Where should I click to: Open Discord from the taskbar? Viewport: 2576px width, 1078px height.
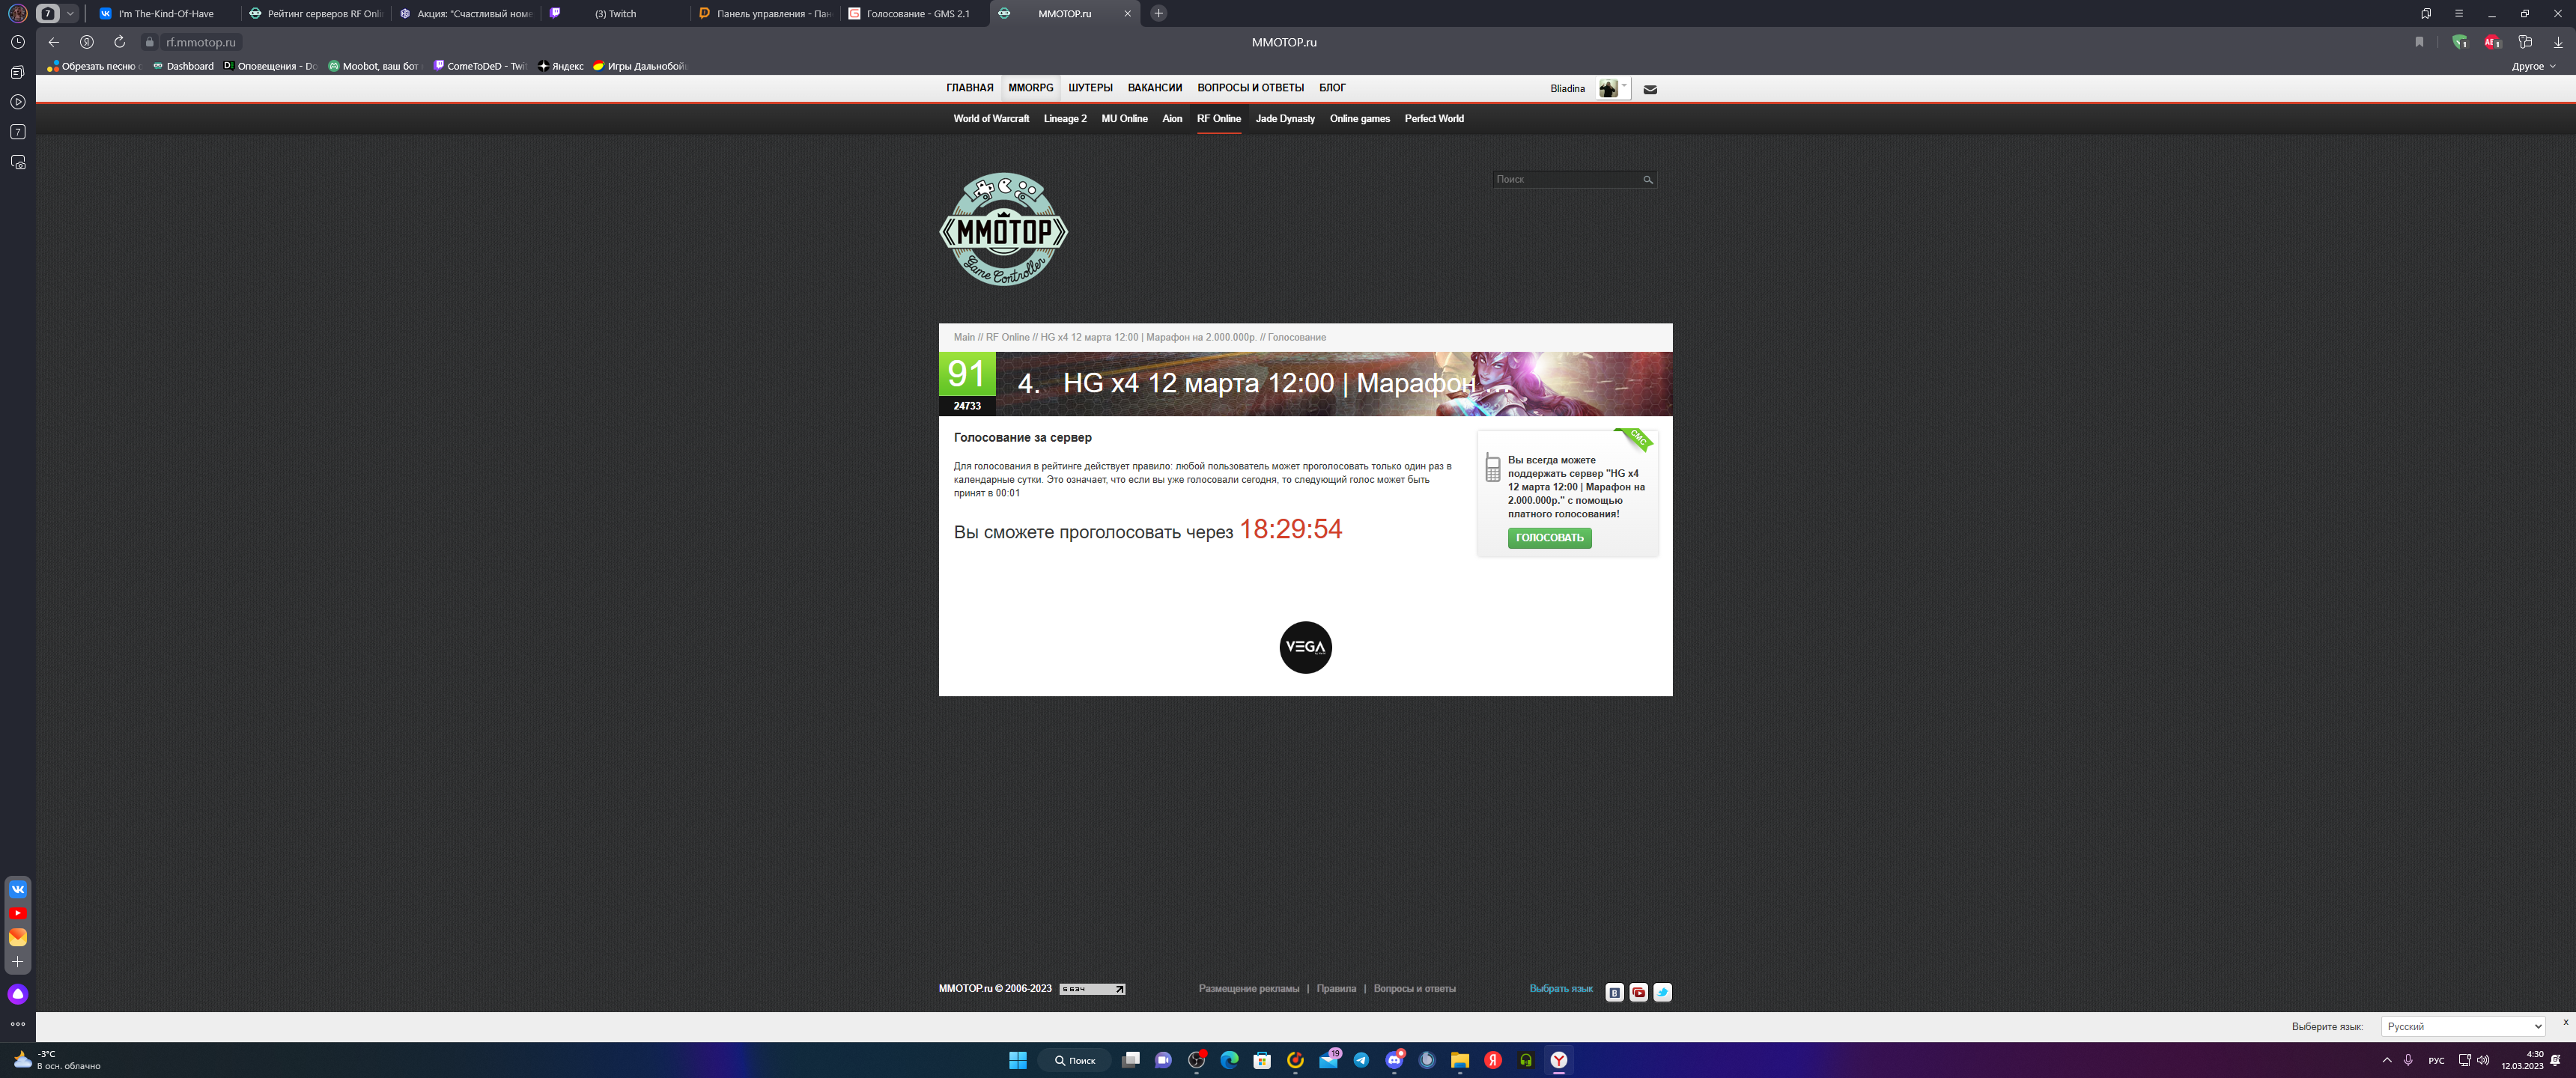tap(1394, 1060)
